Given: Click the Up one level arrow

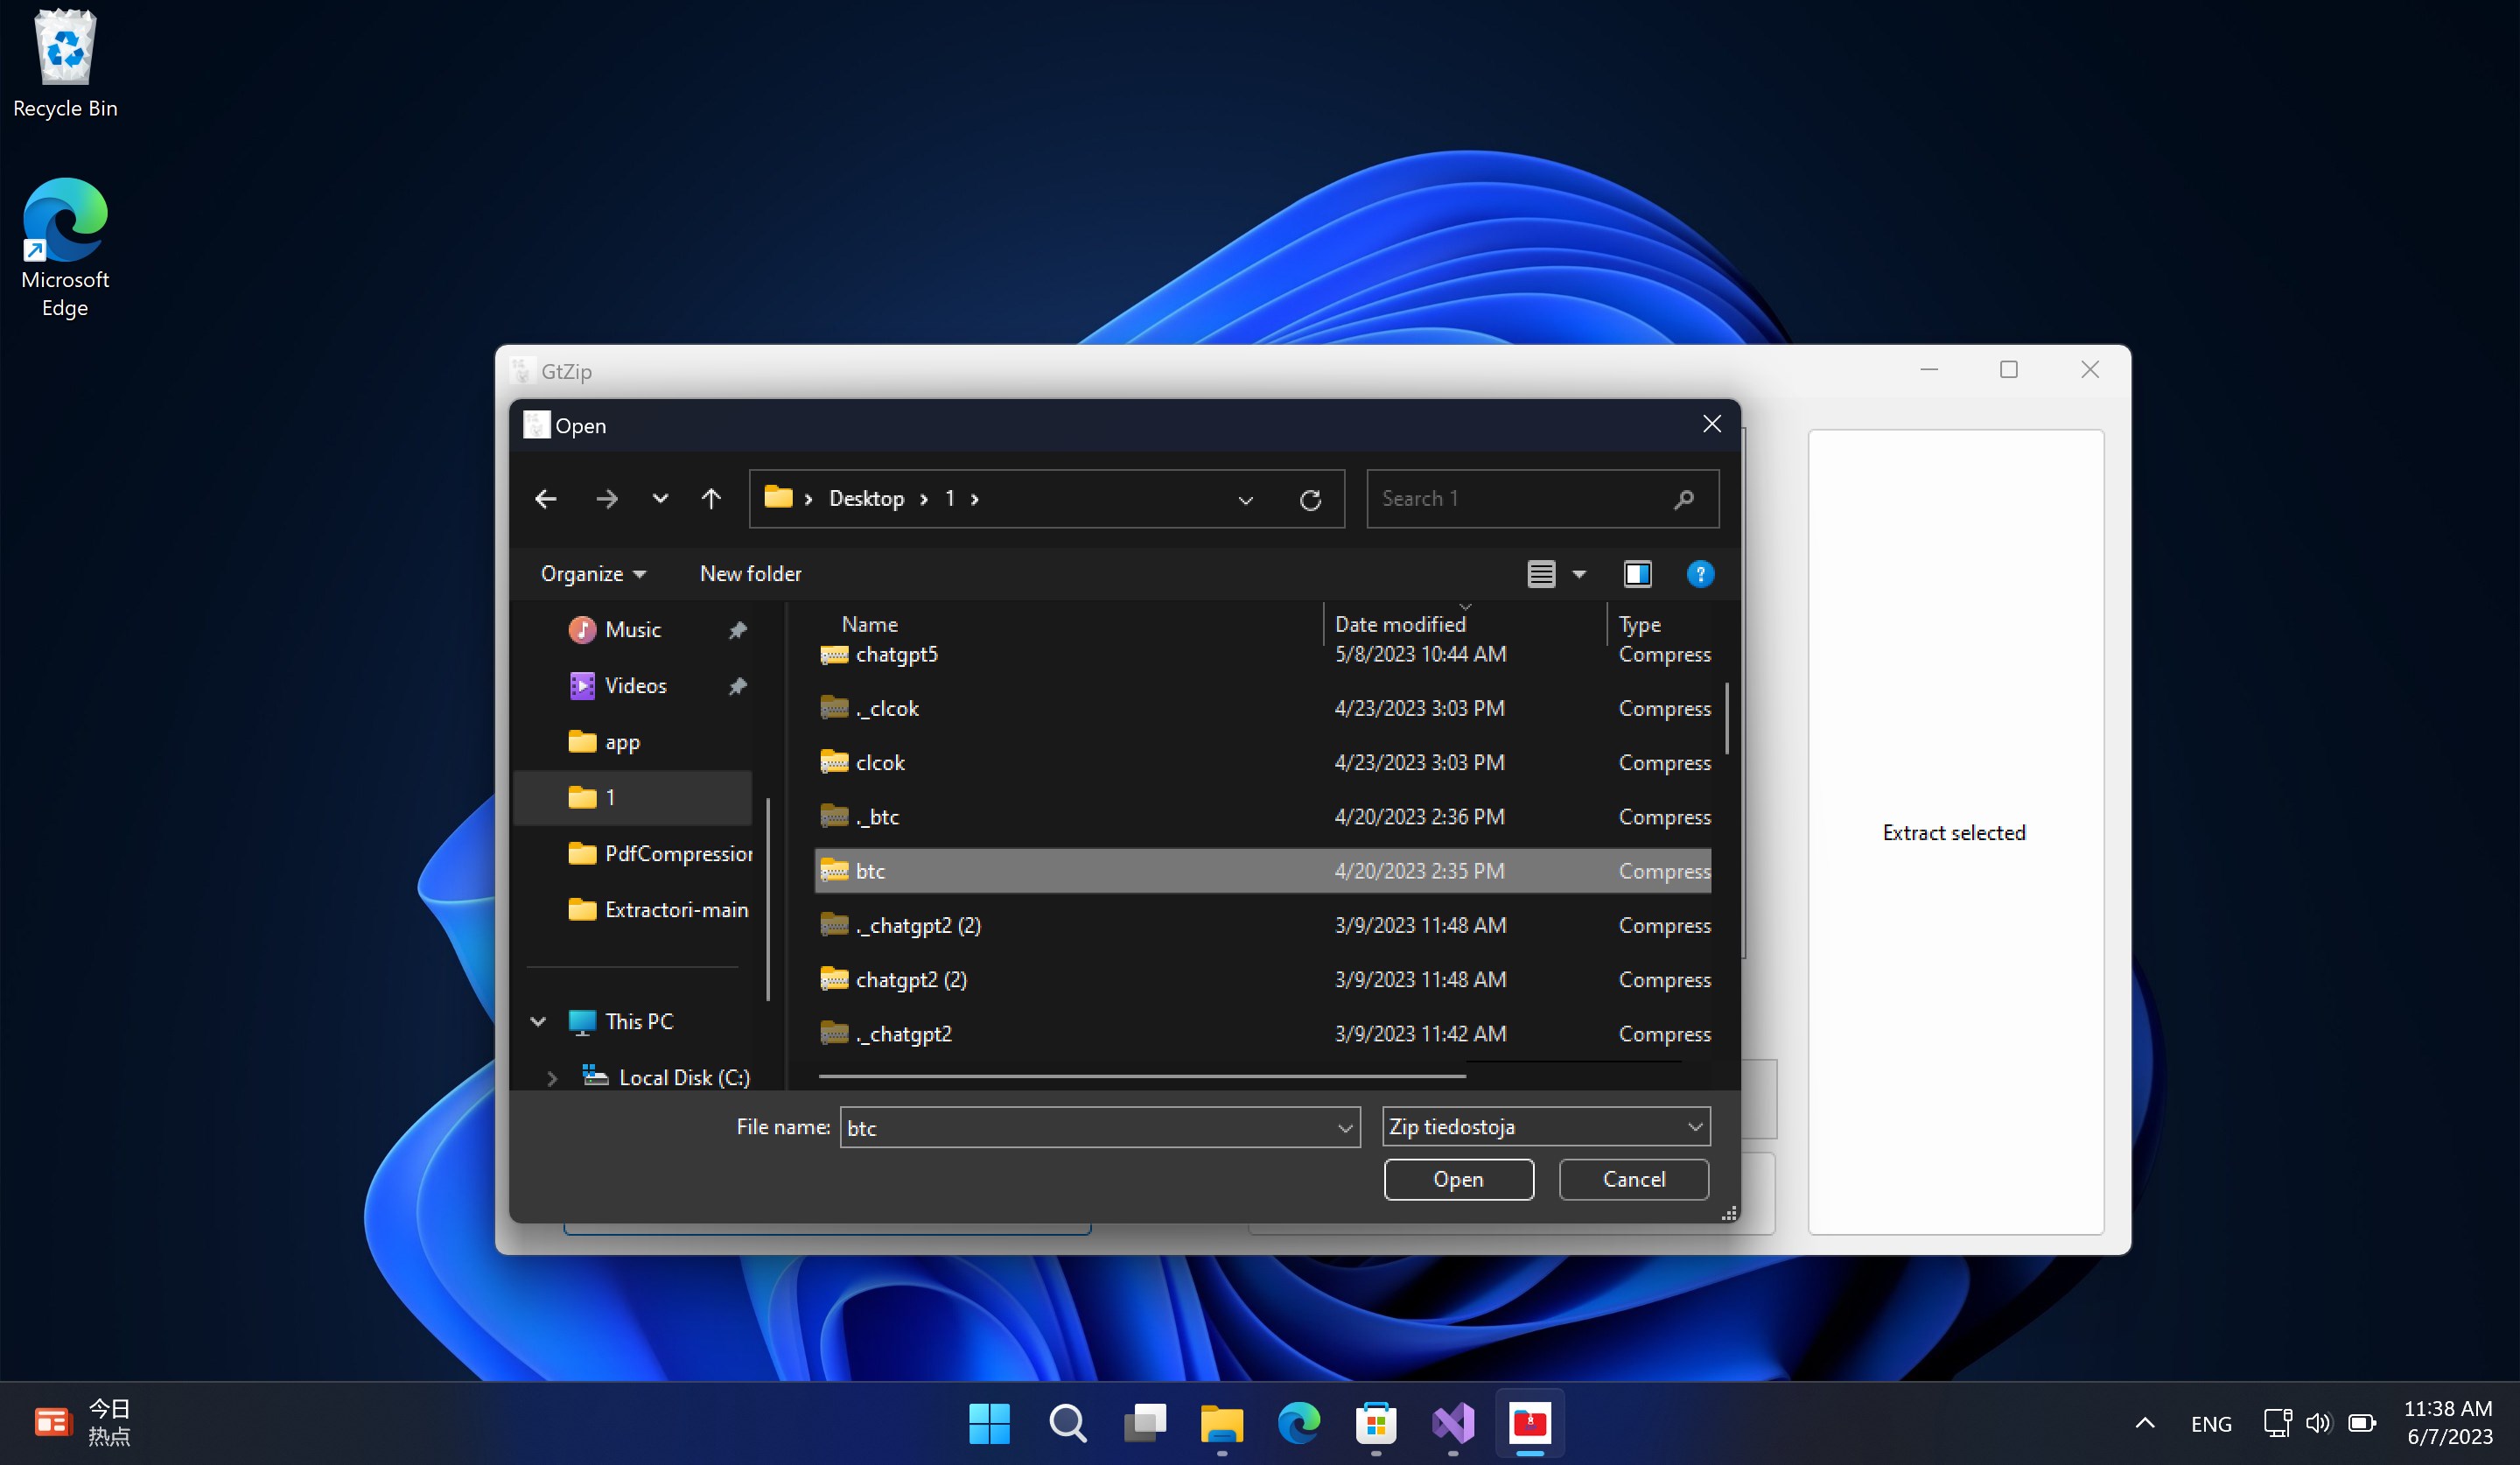Looking at the screenshot, I should tap(711, 498).
